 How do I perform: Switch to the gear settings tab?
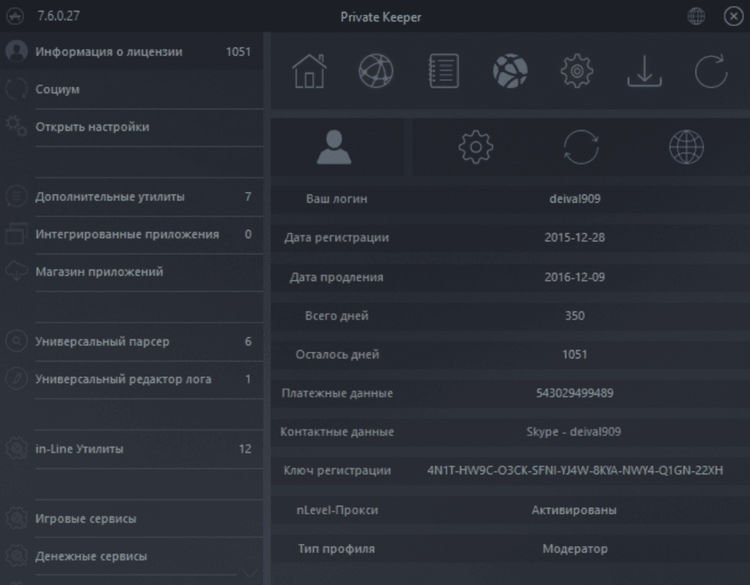(x=476, y=147)
